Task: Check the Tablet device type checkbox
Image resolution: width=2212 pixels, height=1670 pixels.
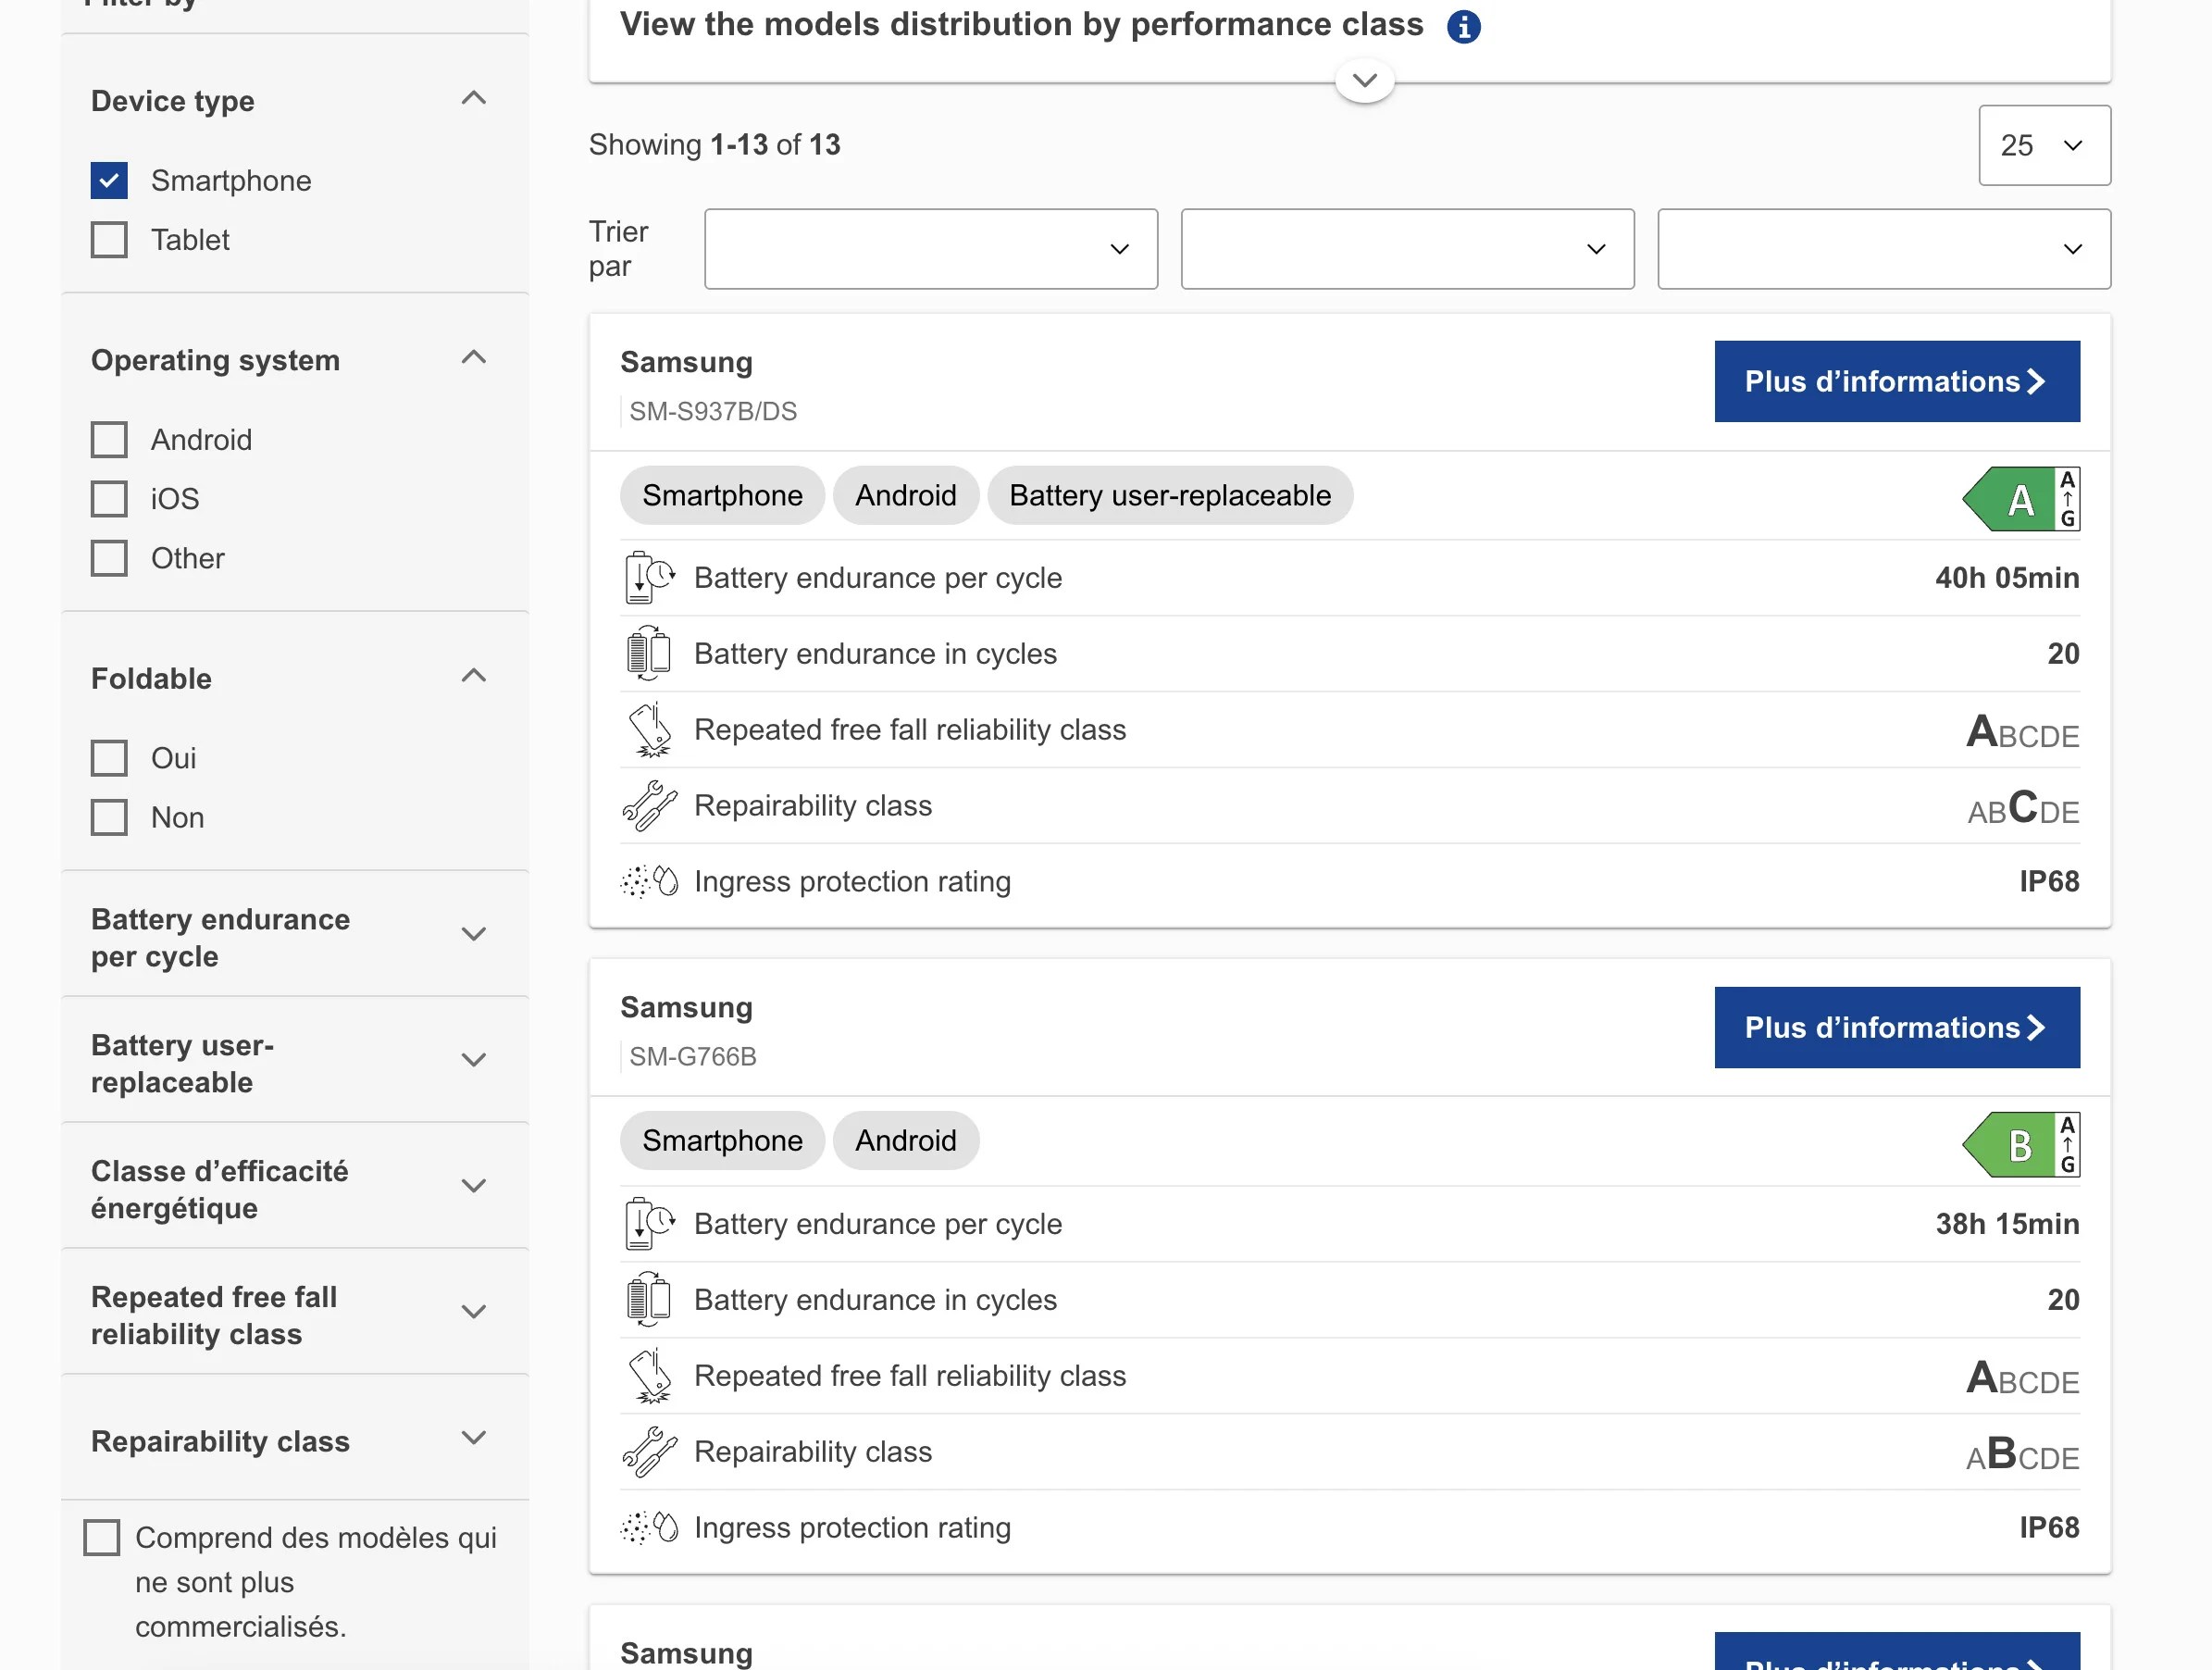Action: pos(109,240)
